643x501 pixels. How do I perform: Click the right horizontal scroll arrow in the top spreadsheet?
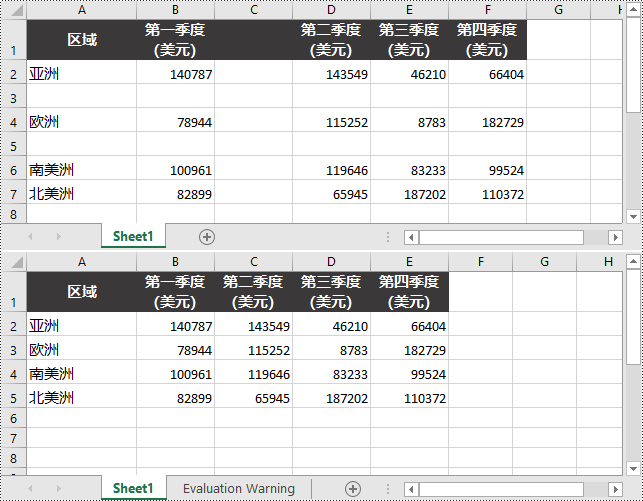point(616,237)
